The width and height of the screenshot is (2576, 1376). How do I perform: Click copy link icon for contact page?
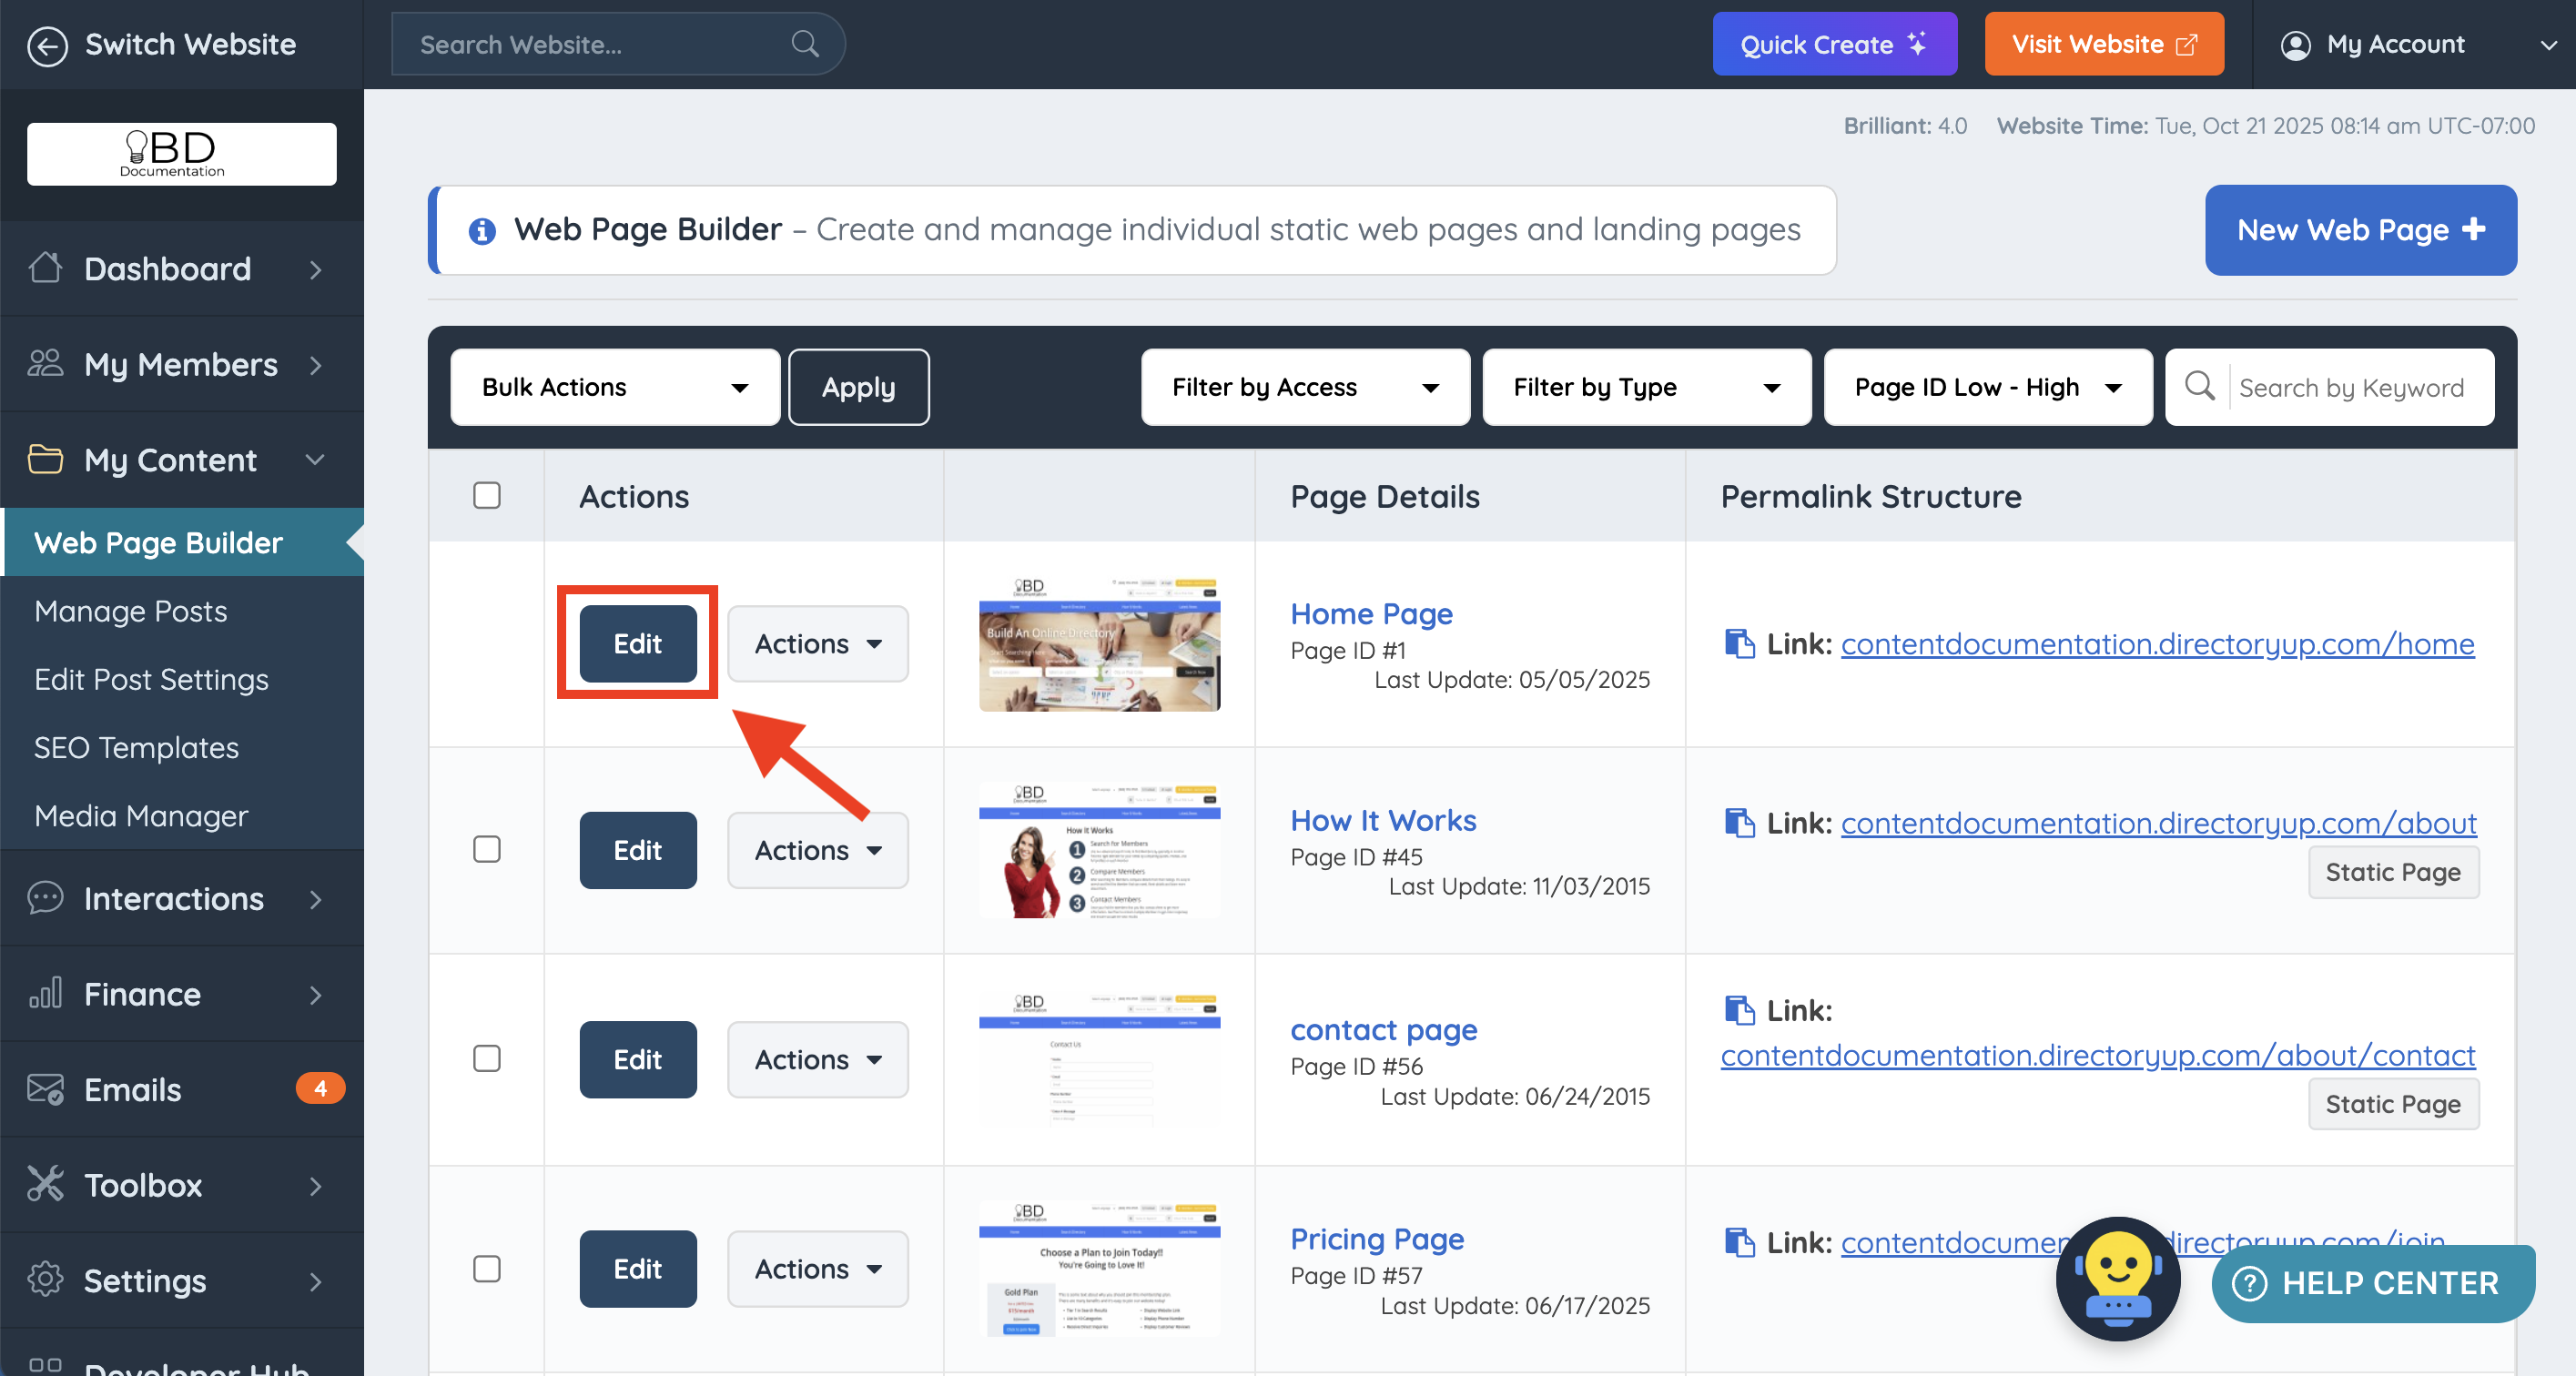1739,1010
